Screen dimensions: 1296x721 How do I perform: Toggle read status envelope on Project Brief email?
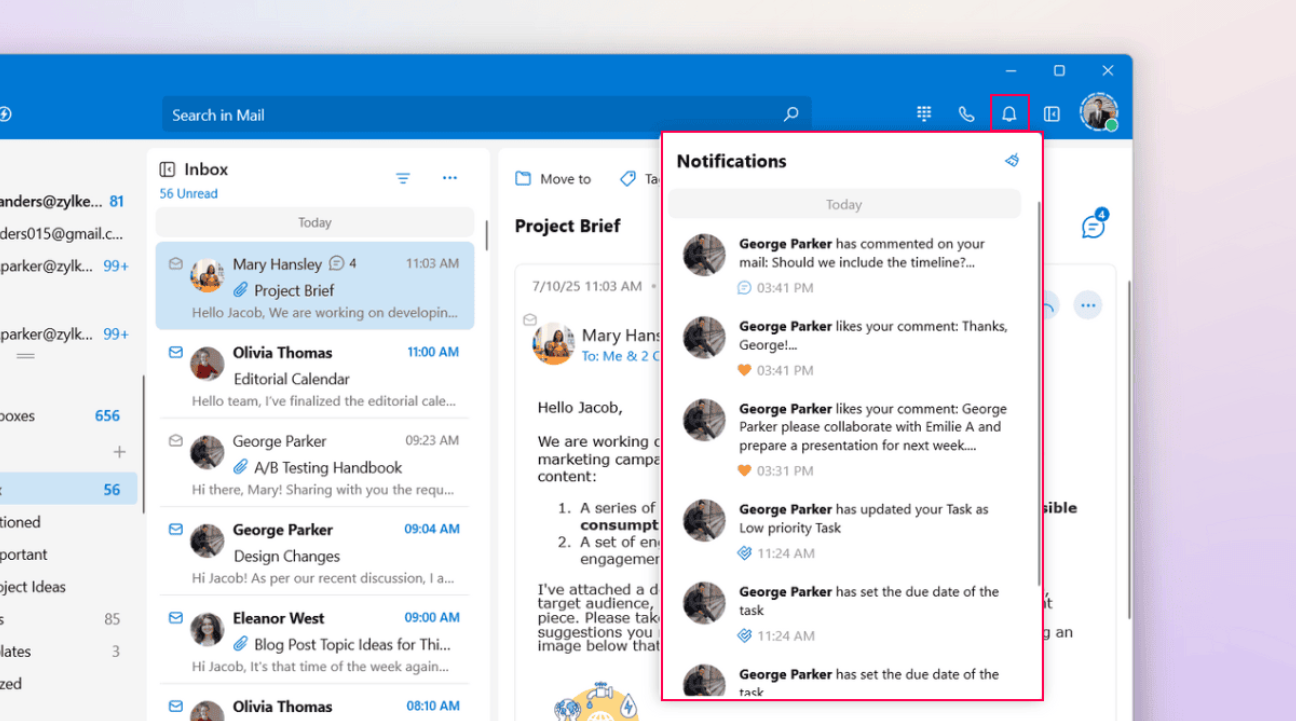click(x=176, y=264)
